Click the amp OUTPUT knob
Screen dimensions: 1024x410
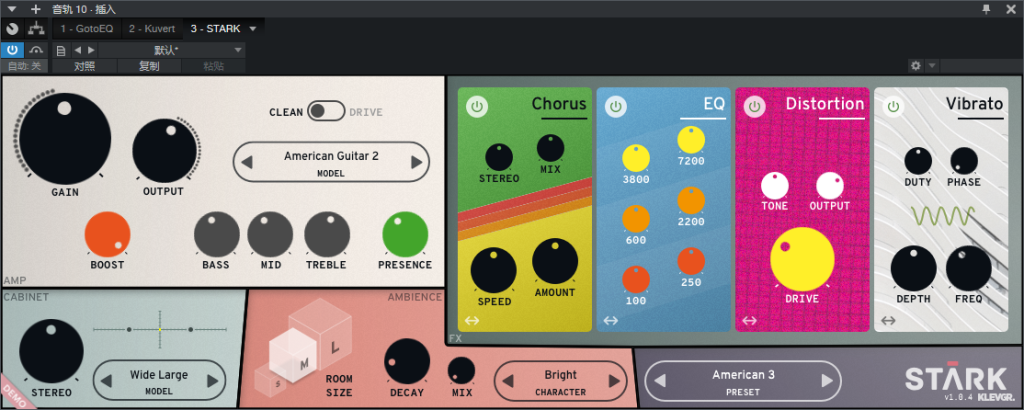click(x=165, y=151)
